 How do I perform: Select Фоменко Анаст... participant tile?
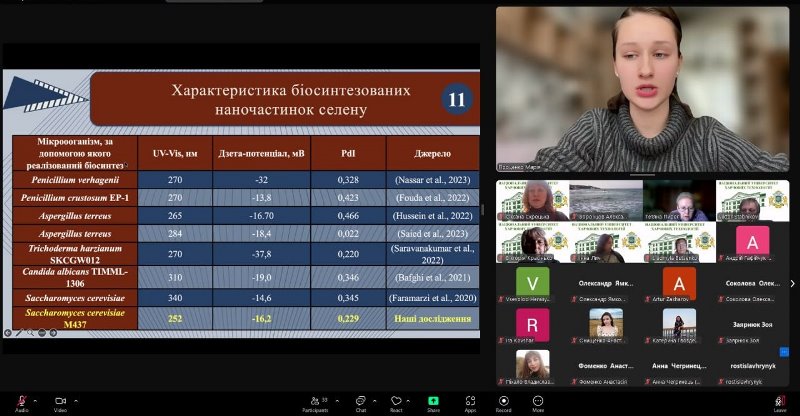pyautogui.click(x=606, y=366)
